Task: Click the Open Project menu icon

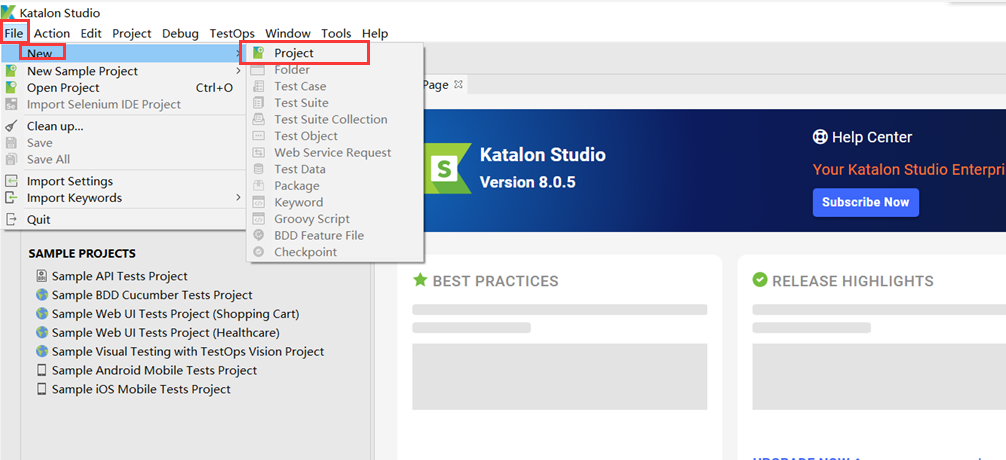Action: point(11,88)
